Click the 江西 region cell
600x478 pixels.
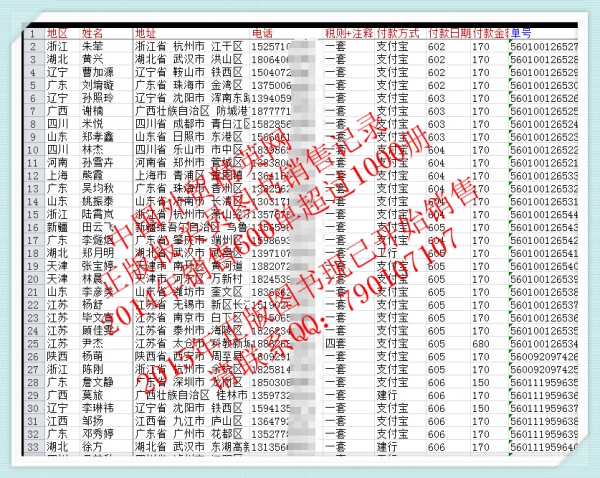57,420
